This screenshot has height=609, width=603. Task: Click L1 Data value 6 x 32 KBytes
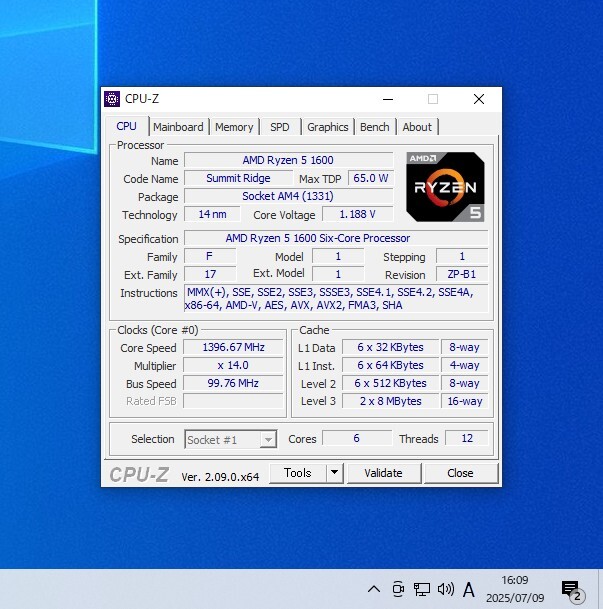coord(391,347)
